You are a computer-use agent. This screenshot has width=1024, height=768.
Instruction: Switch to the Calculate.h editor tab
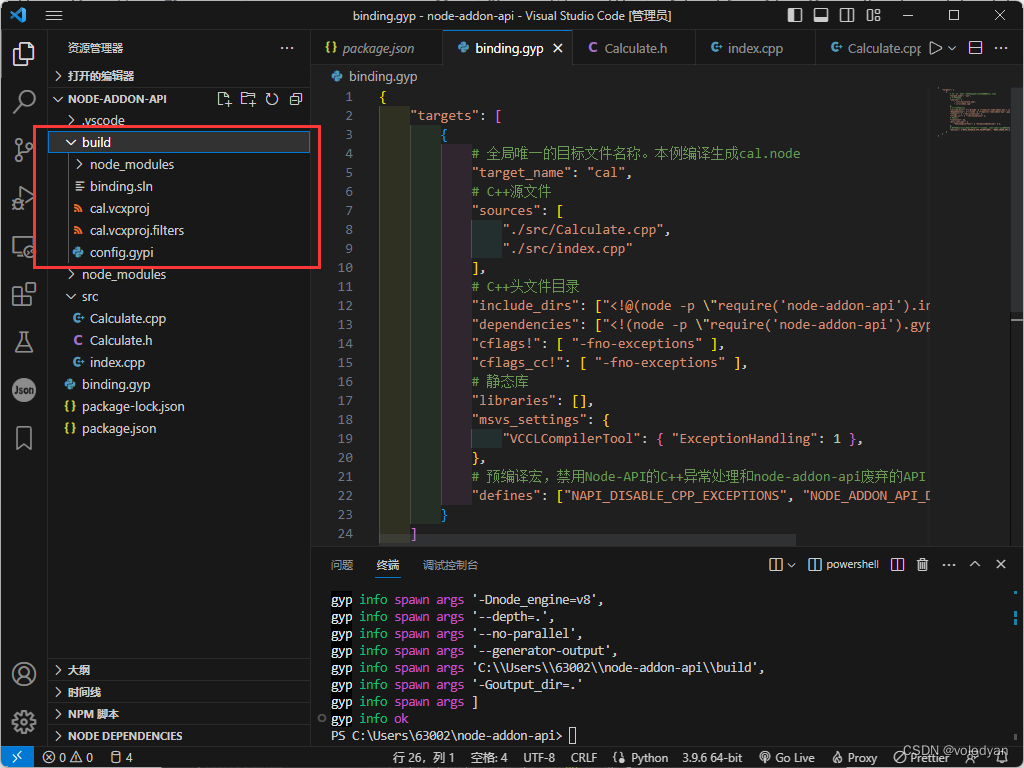tap(634, 48)
